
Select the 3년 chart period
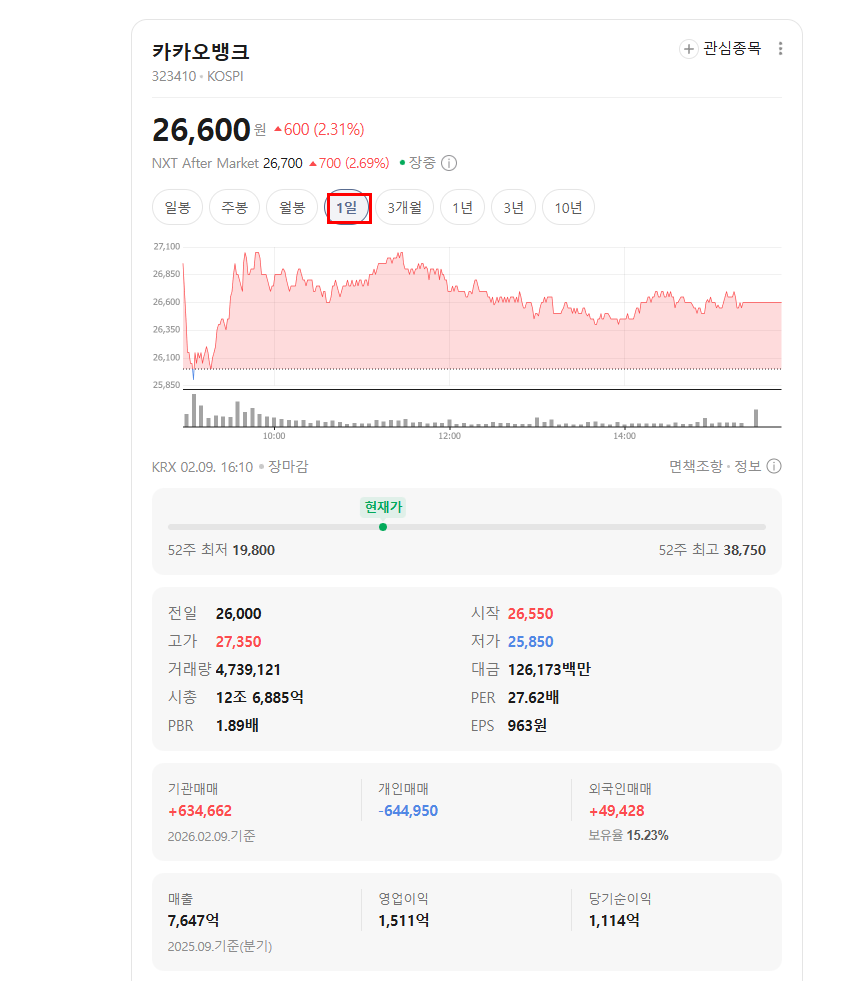coord(514,207)
